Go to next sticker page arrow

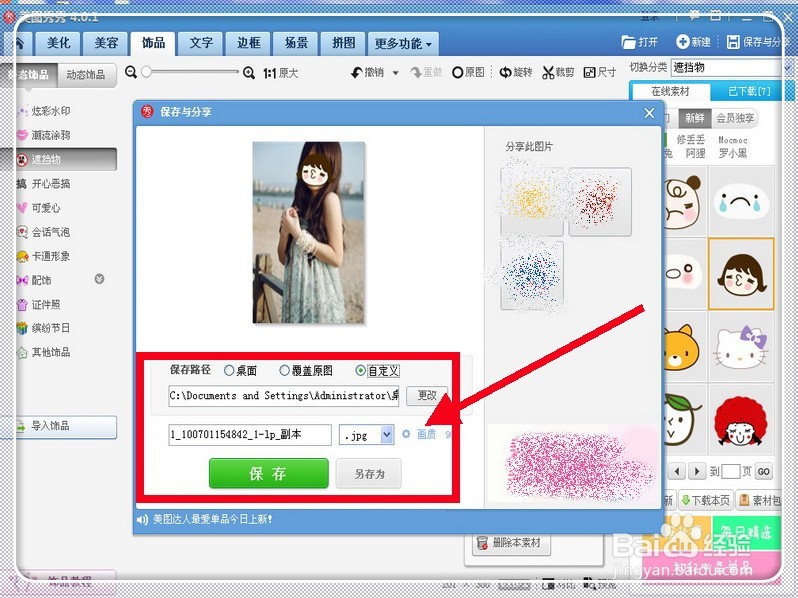pyautogui.click(x=697, y=471)
